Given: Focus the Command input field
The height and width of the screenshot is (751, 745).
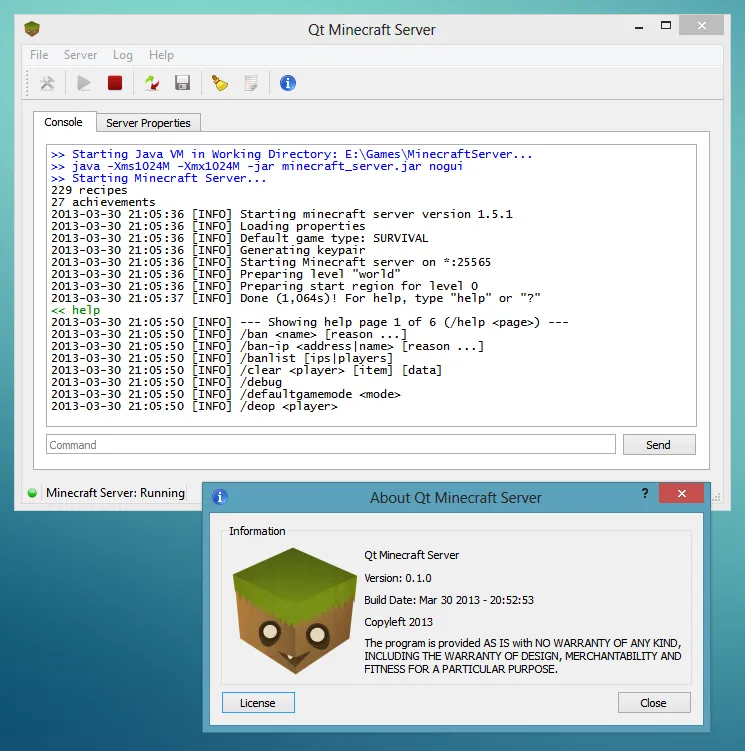Looking at the screenshot, I should pyautogui.click(x=330, y=445).
